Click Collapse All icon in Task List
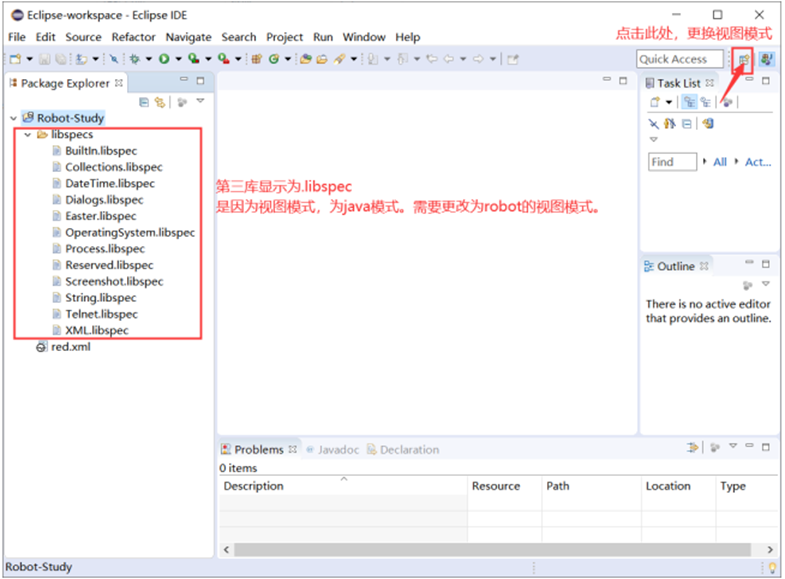This screenshot has width=785, height=579. coord(687,124)
